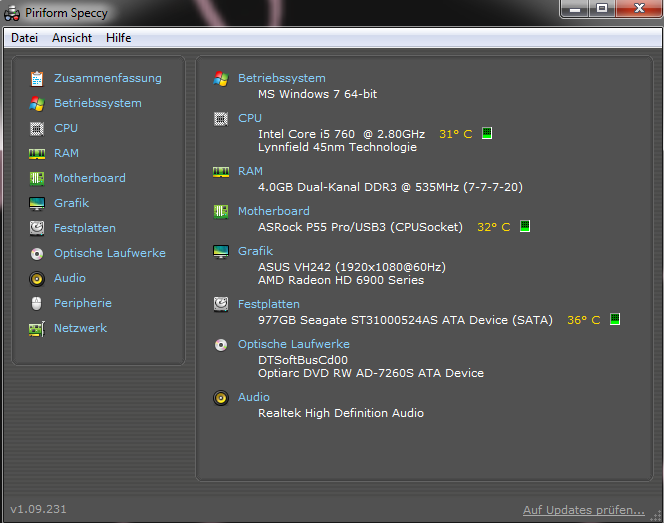Open the Datei menu
Viewport: 664px width, 523px height.
25,38
